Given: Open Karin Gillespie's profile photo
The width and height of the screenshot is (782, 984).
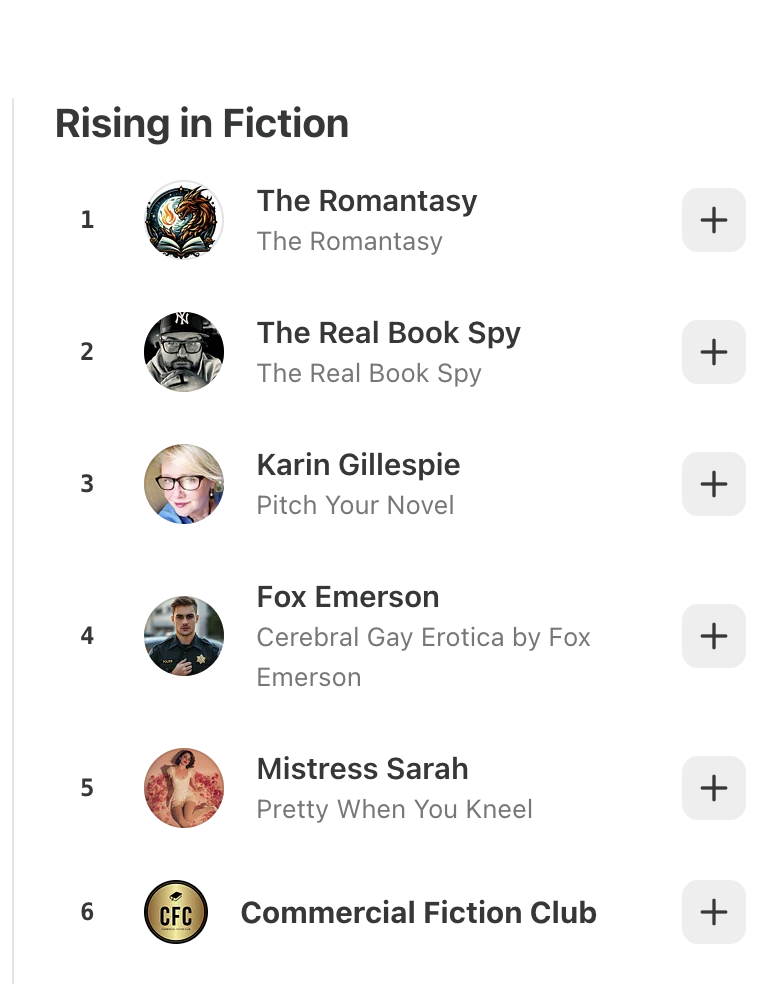Looking at the screenshot, I should pos(184,484).
